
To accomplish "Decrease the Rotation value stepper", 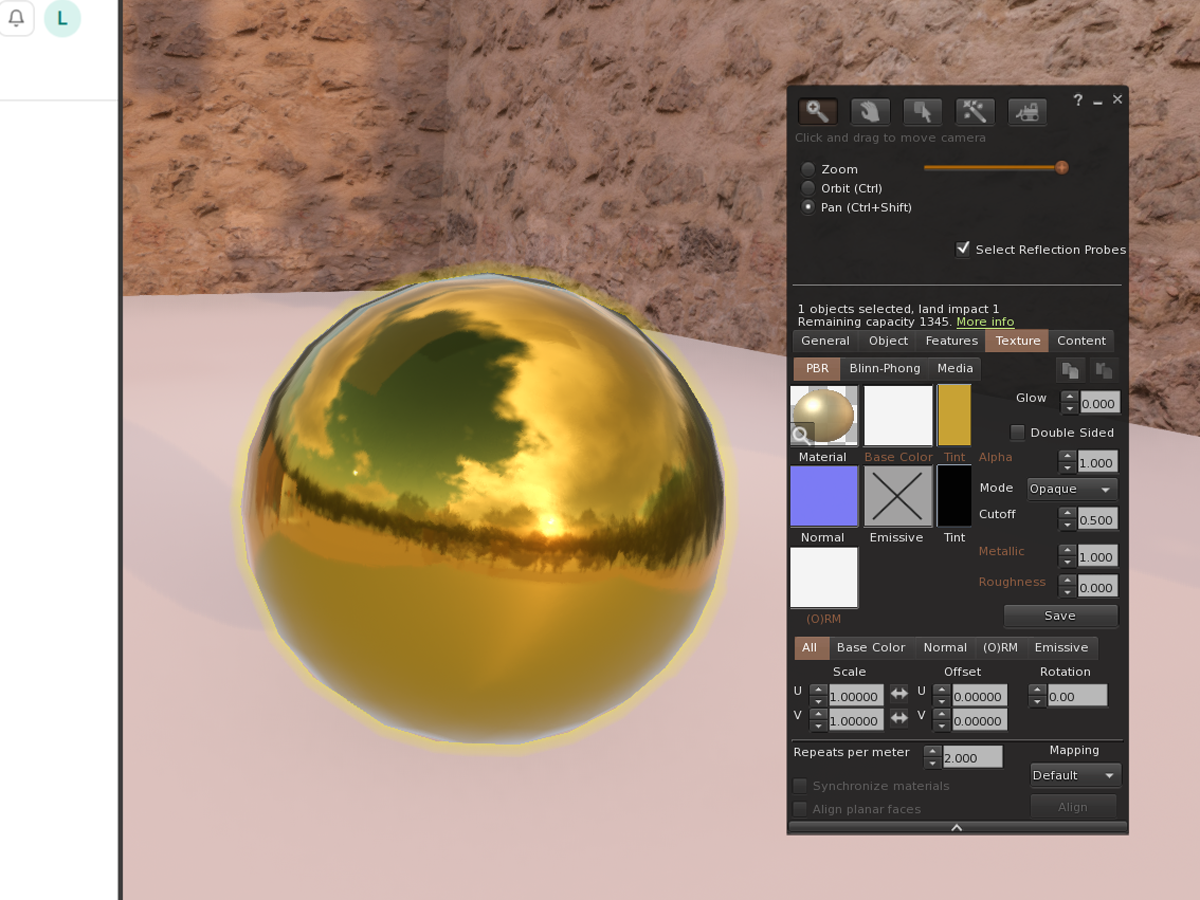I will (1037, 701).
